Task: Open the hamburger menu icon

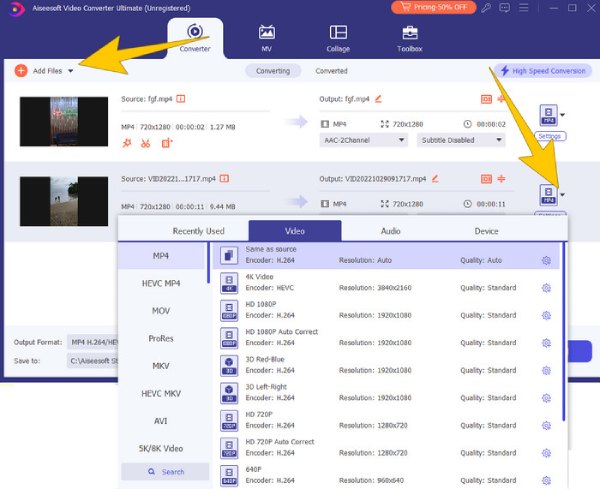Action: click(x=523, y=8)
